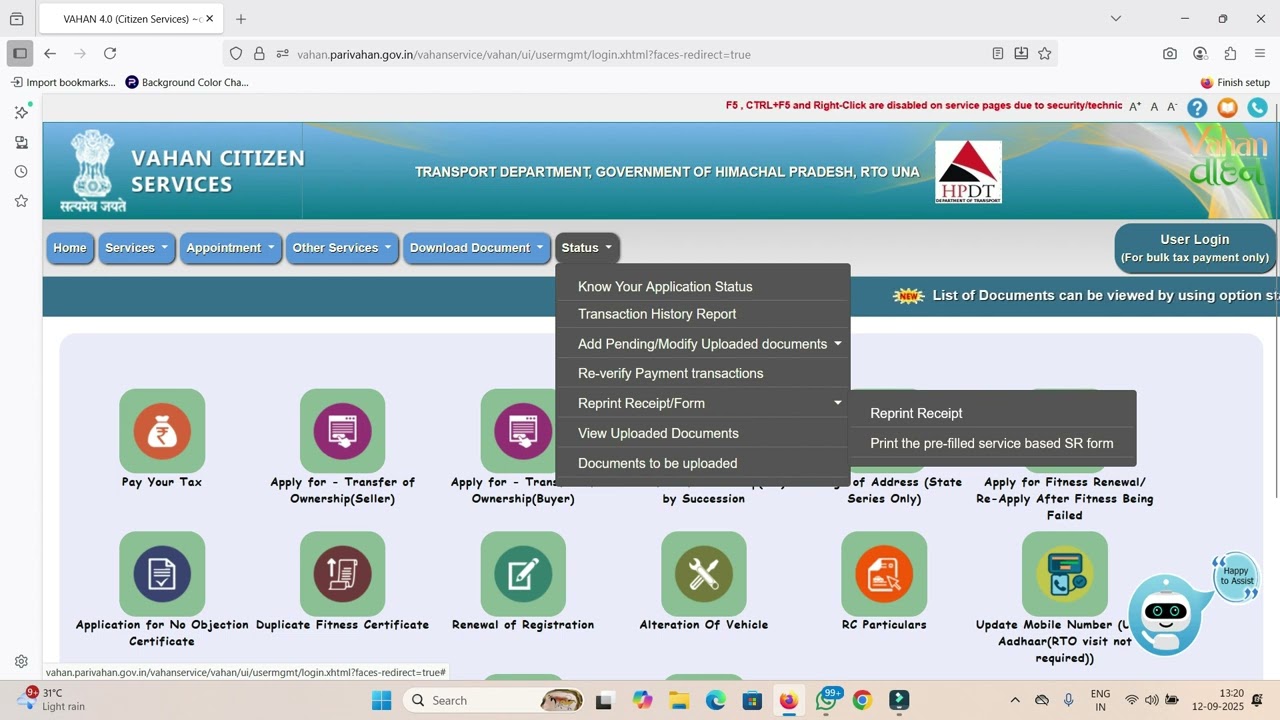Open Google Chrome from the taskbar
This screenshot has height=720, width=1280.
[x=862, y=700]
